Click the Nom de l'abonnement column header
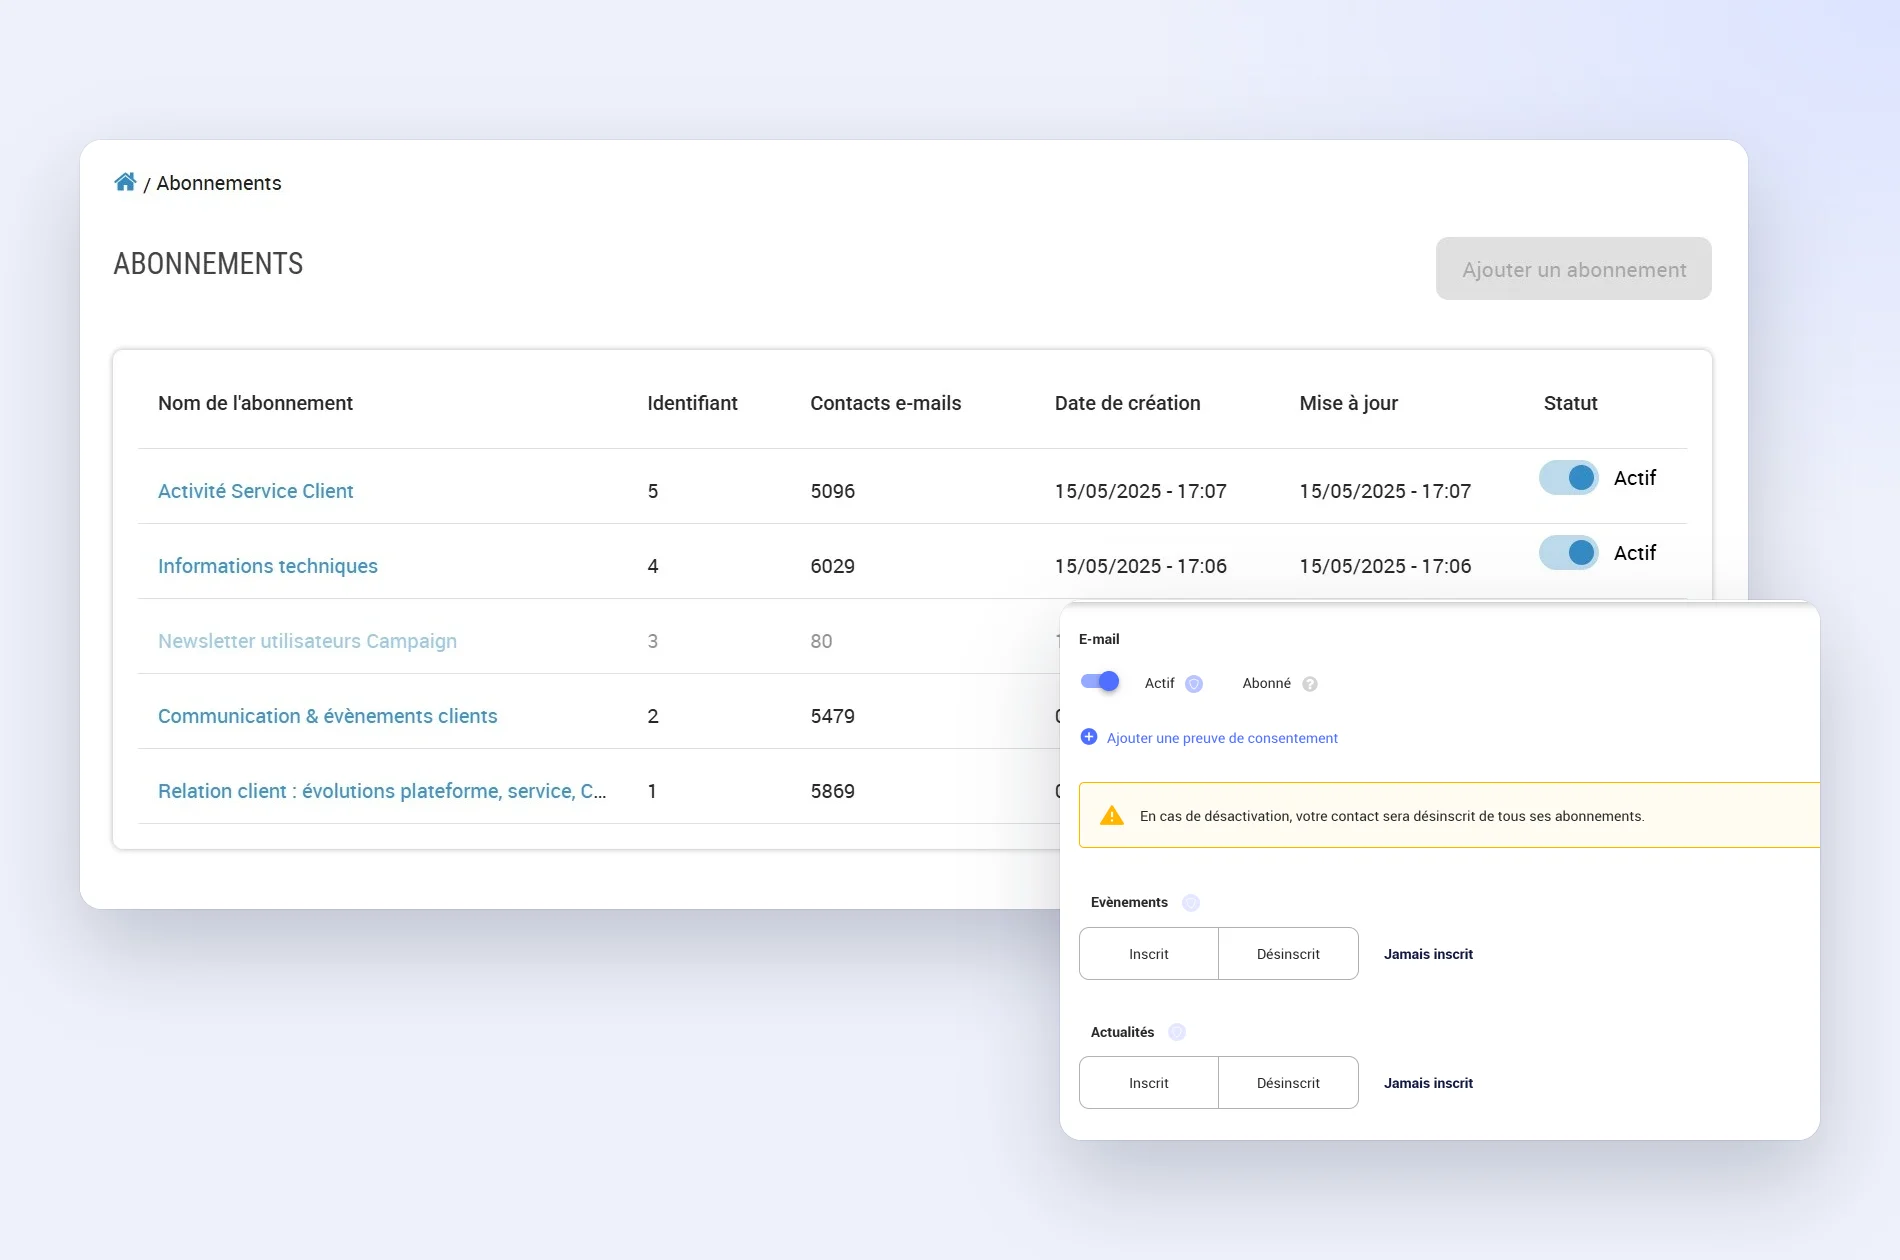 coord(255,403)
